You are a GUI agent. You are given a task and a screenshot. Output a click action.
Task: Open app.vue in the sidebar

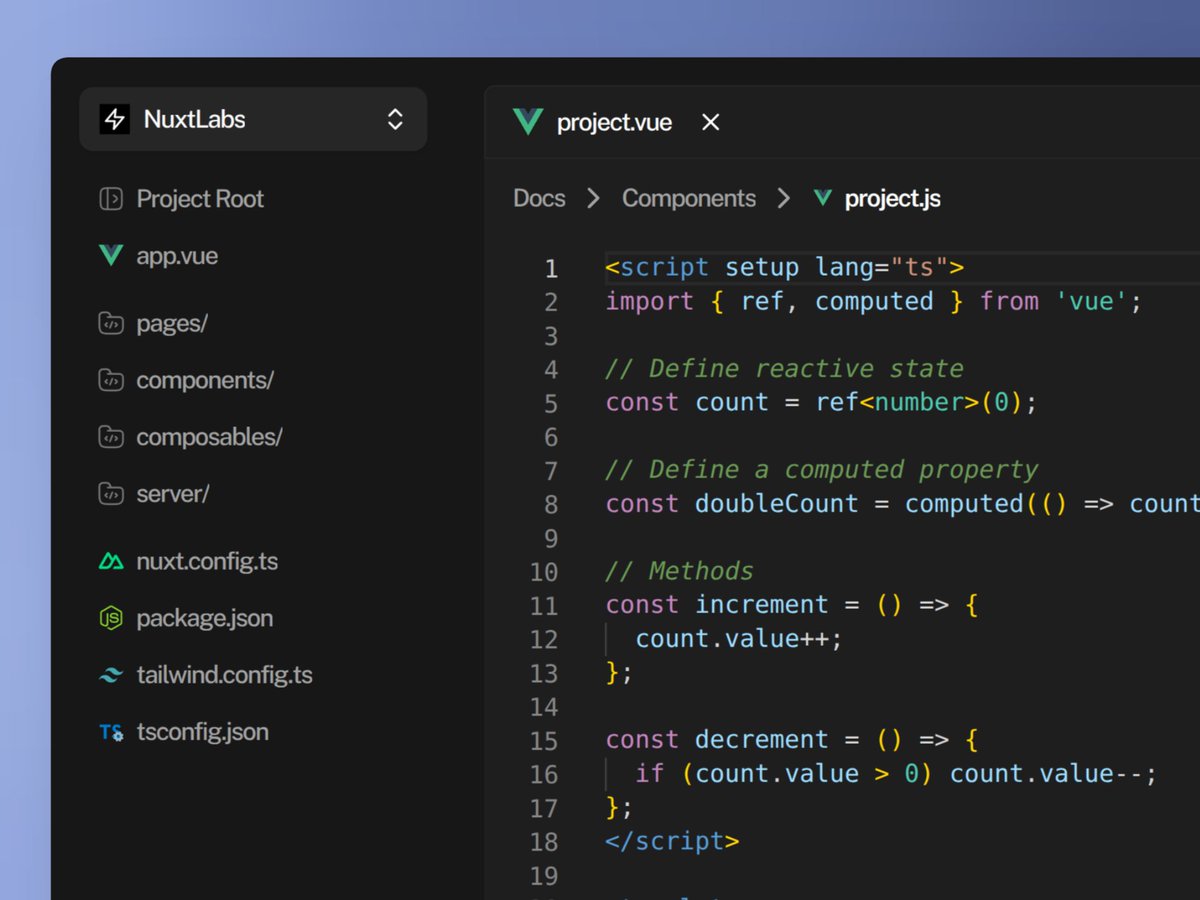(x=177, y=256)
